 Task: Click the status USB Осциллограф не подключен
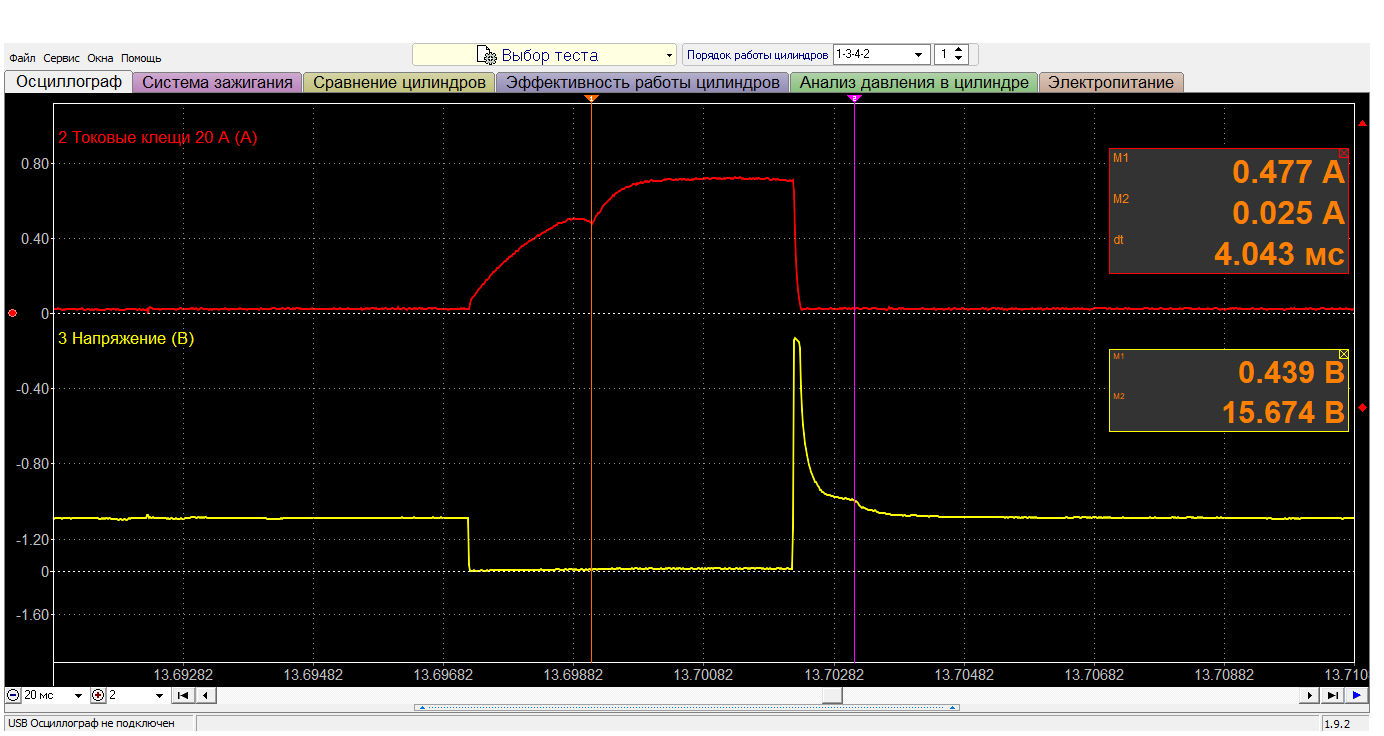(x=92, y=723)
